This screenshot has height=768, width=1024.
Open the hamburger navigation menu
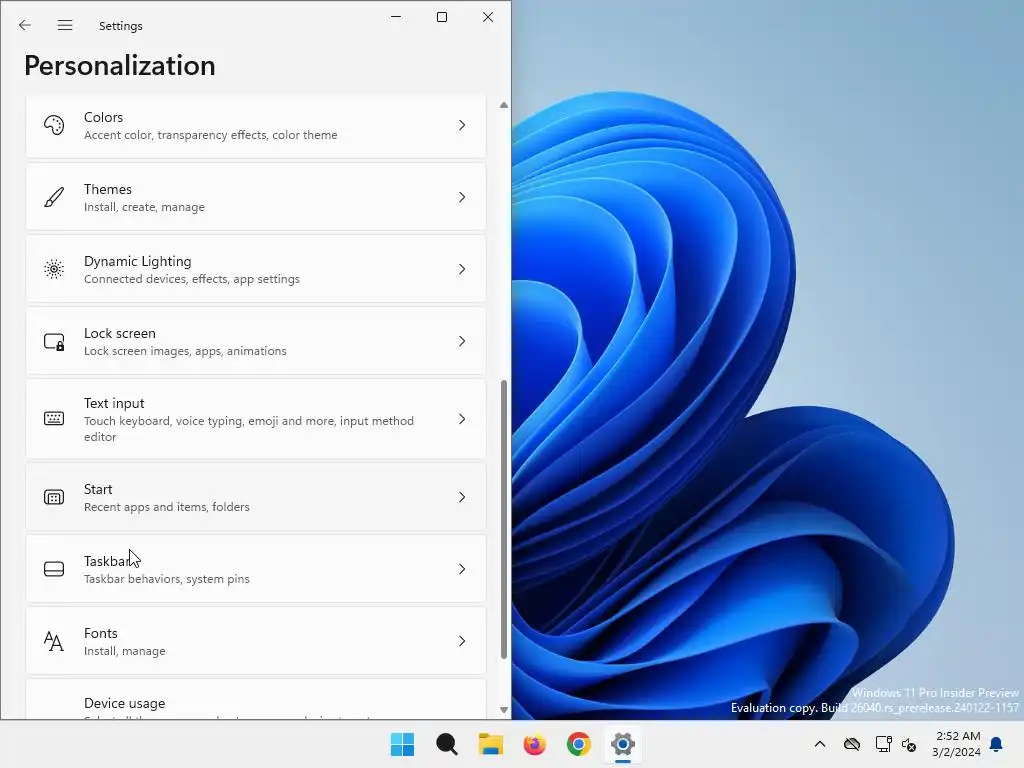[x=65, y=25]
